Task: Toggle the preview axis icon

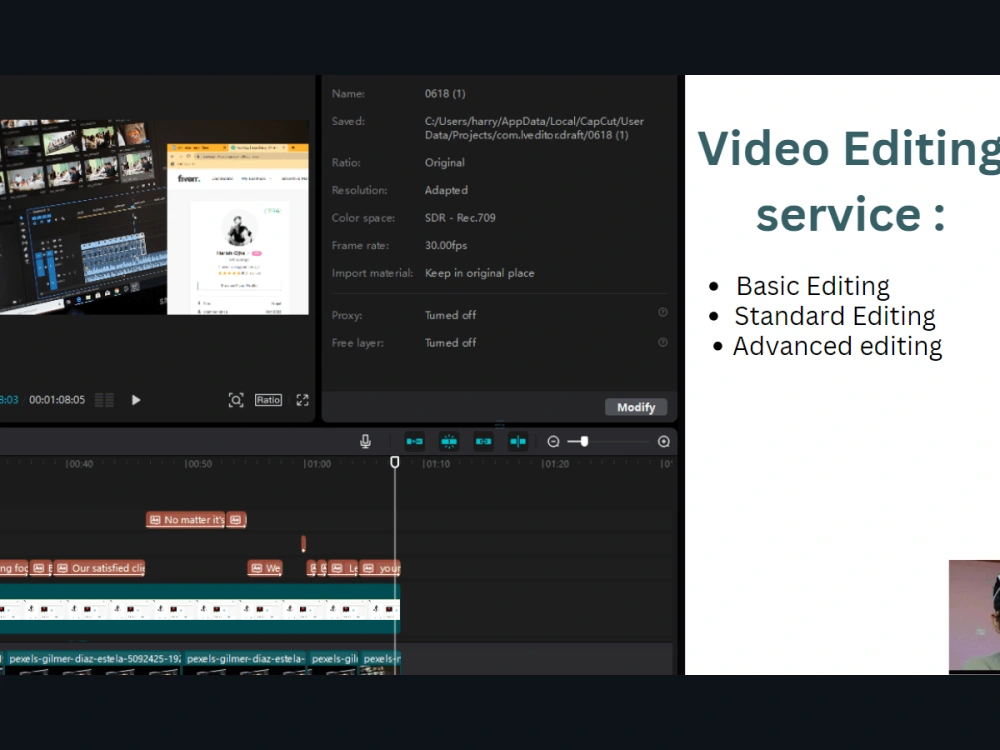Action: (518, 441)
